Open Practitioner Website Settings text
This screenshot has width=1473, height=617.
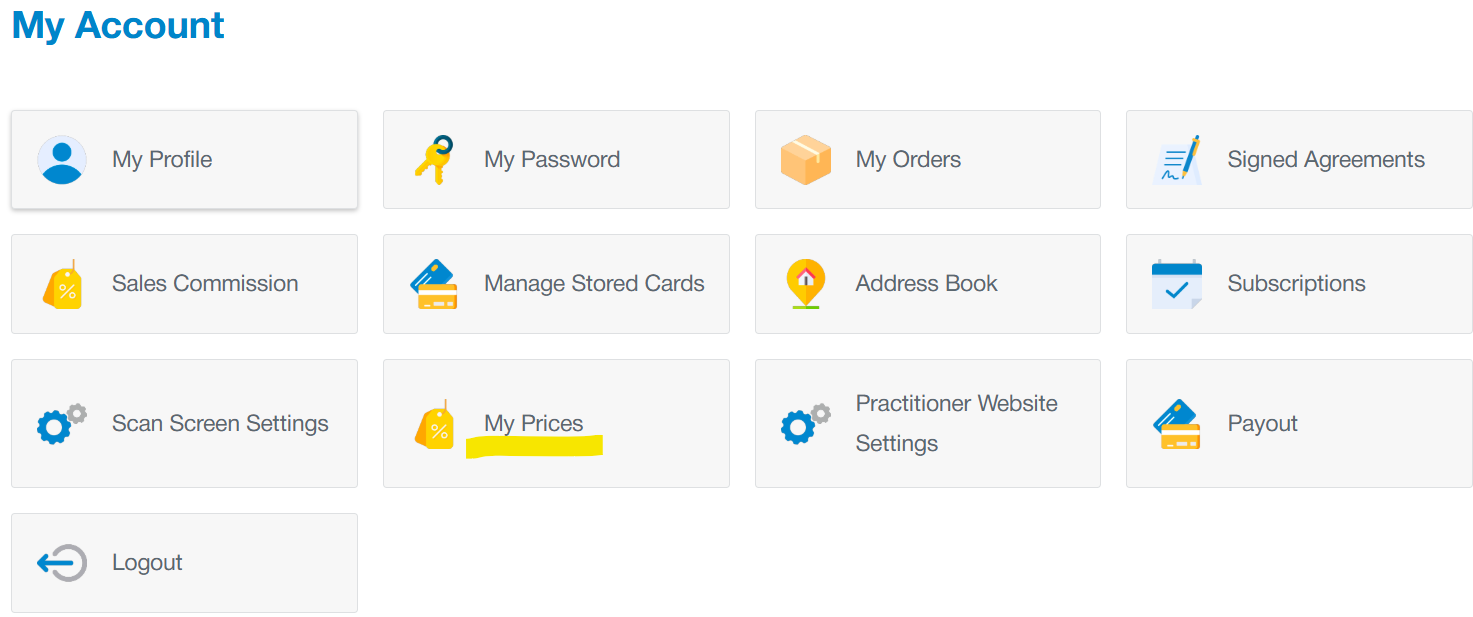(x=956, y=424)
